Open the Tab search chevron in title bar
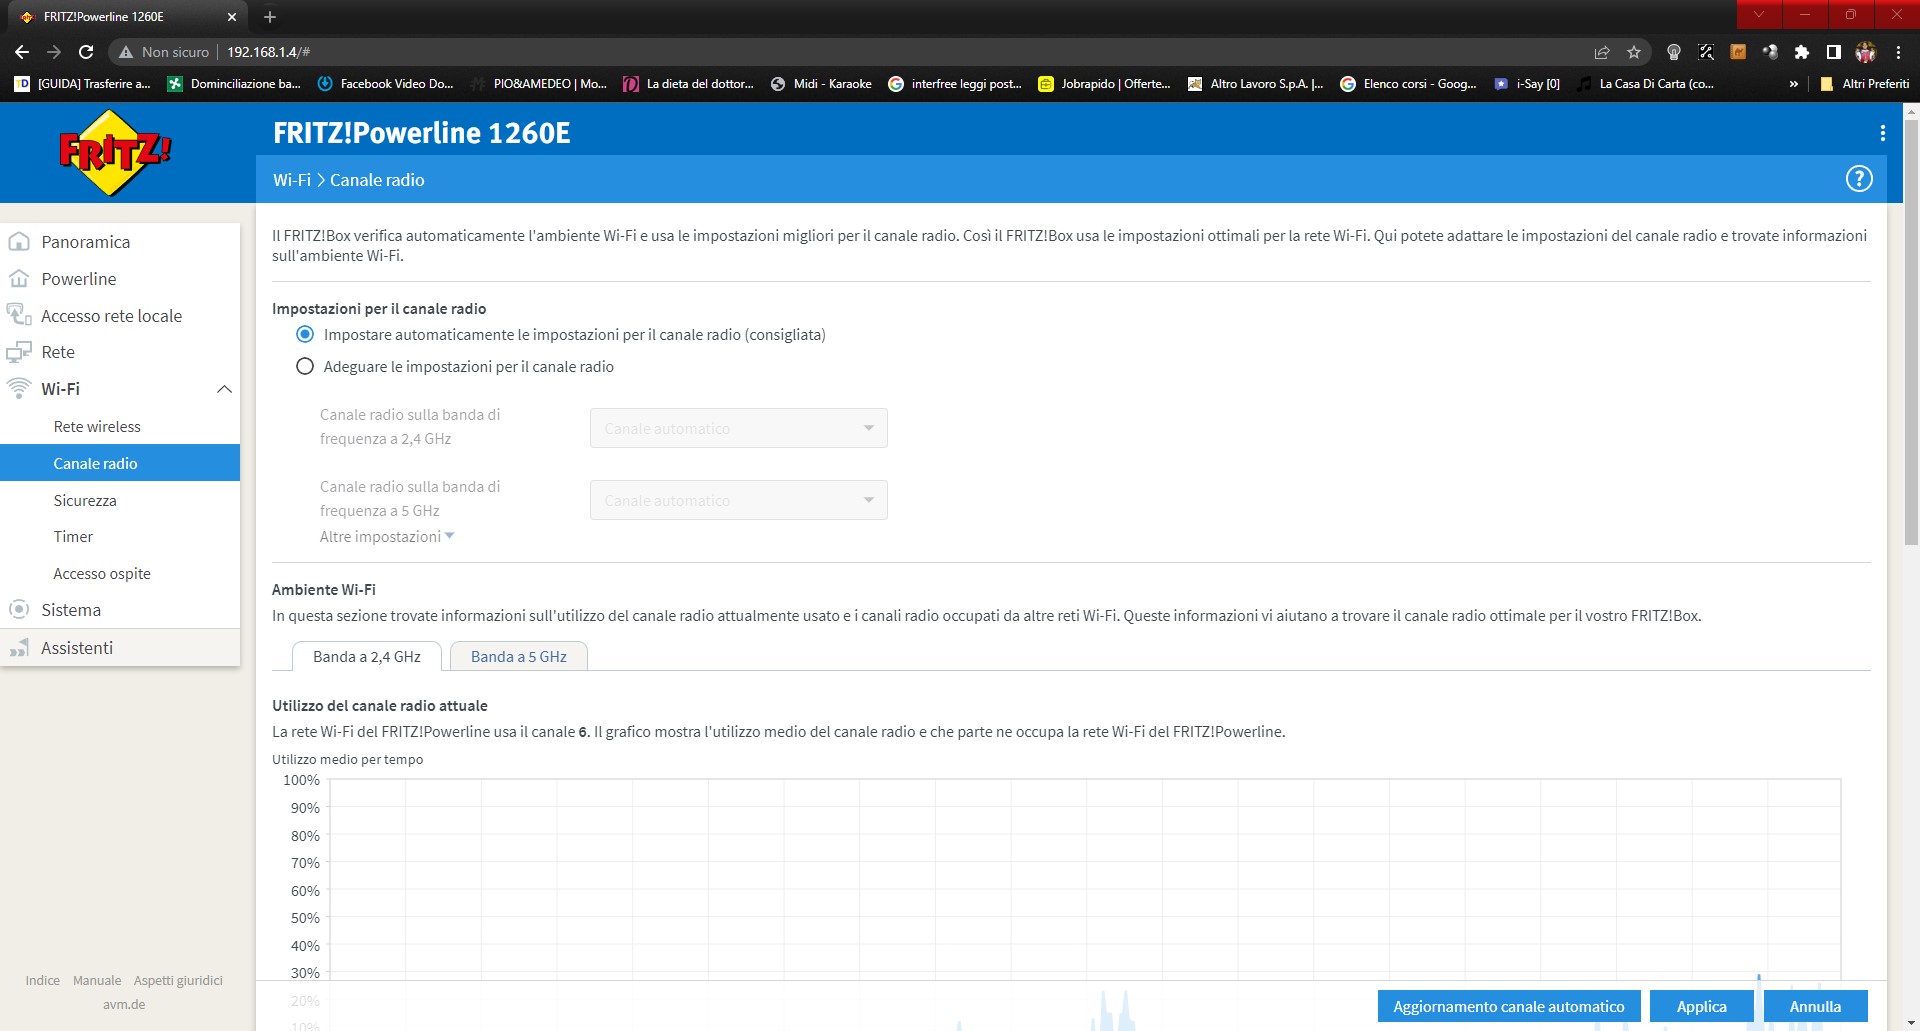 (1759, 14)
